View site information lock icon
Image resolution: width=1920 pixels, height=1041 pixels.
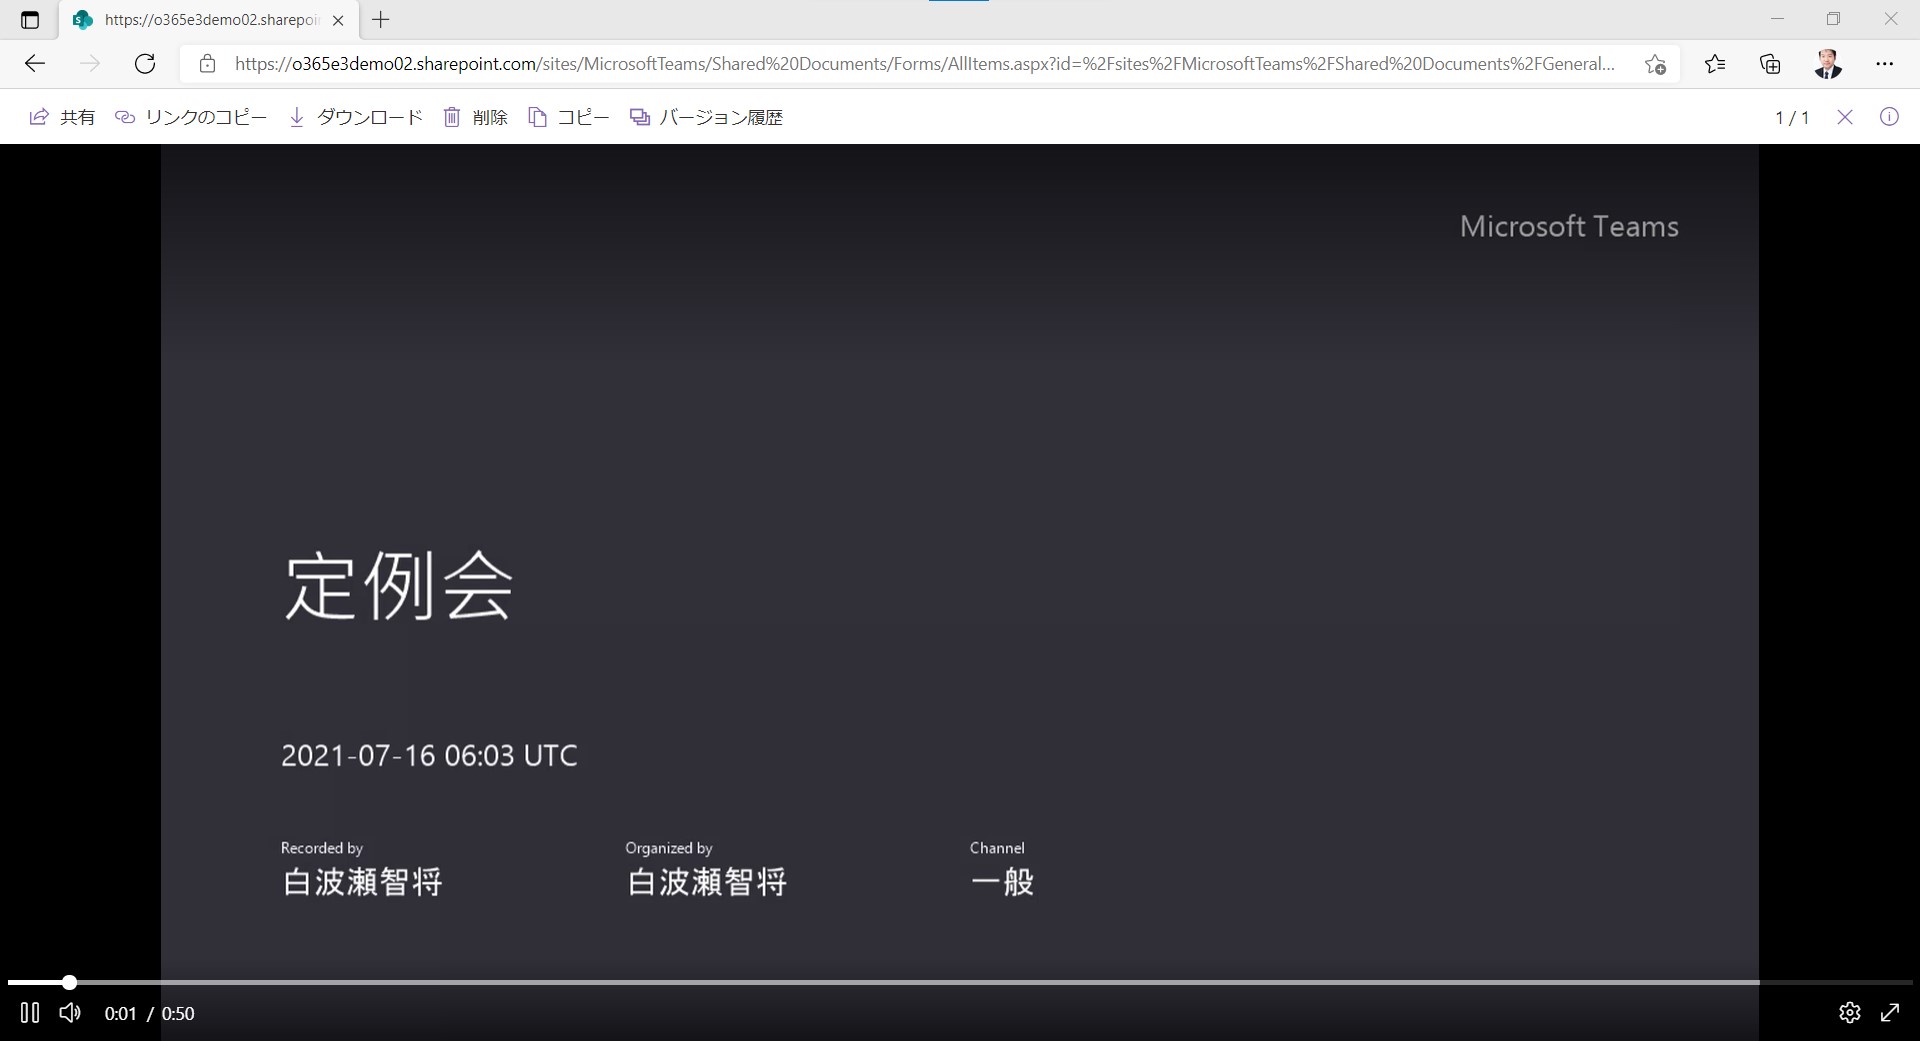click(207, 64)
